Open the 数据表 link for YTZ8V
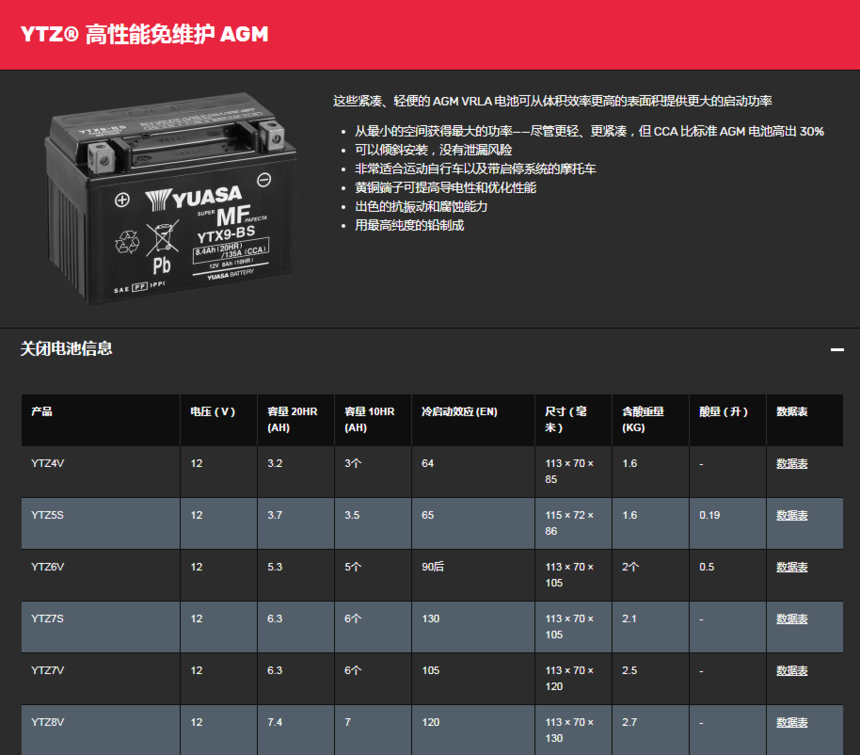Image resolution: width=860 pixels, height=755 pixels. 792,722
